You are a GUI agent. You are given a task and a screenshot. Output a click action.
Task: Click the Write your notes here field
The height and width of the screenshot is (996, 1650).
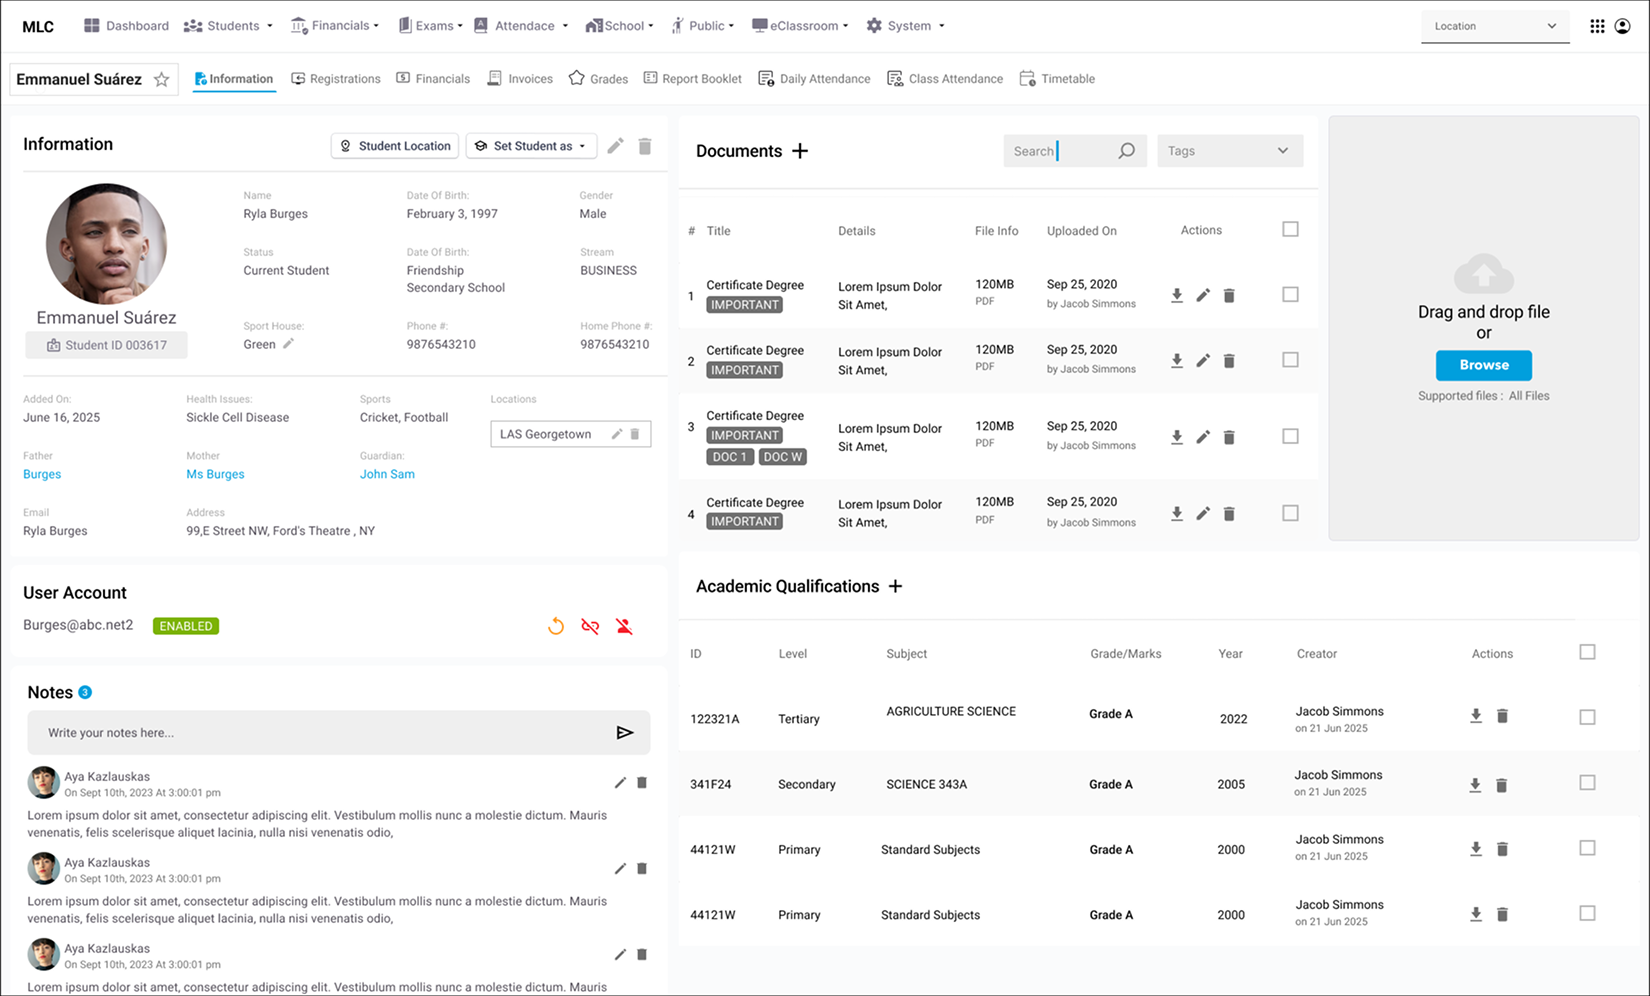320,733
